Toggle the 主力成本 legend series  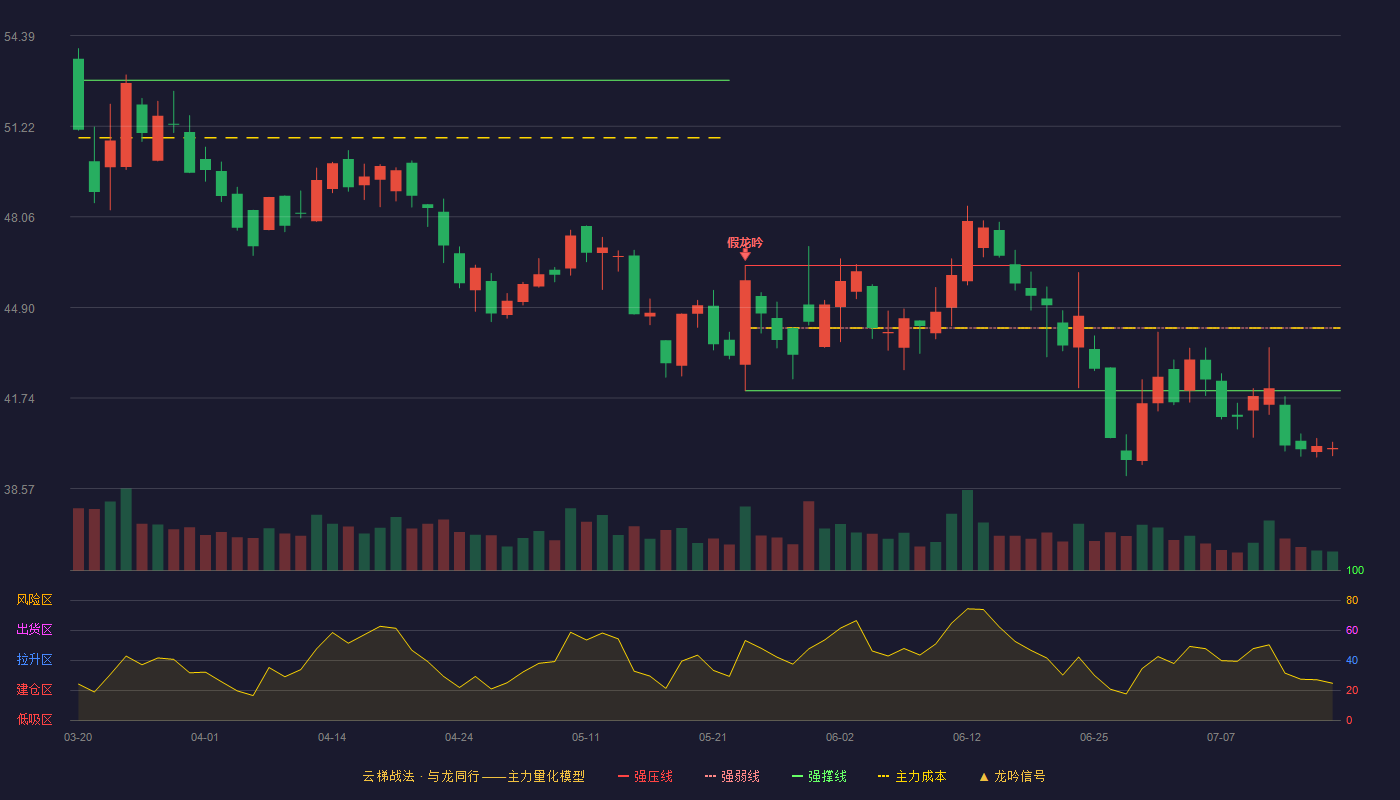[x=912, y=776]
